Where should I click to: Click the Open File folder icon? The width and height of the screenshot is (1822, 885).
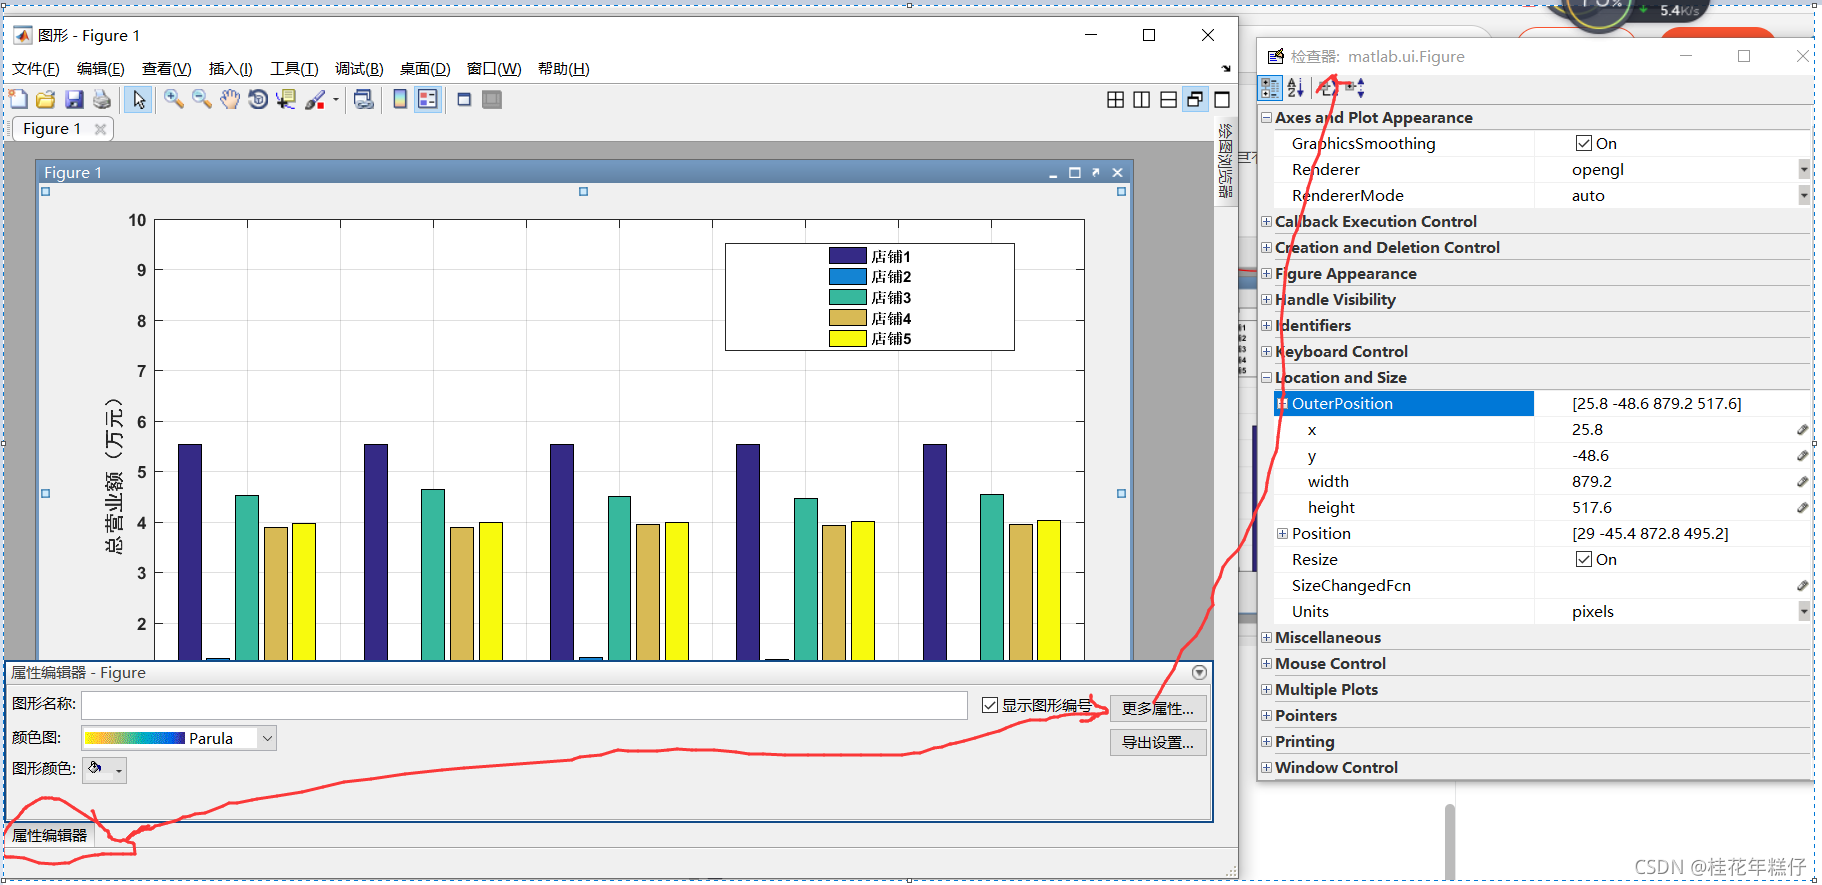pos(46,99)
